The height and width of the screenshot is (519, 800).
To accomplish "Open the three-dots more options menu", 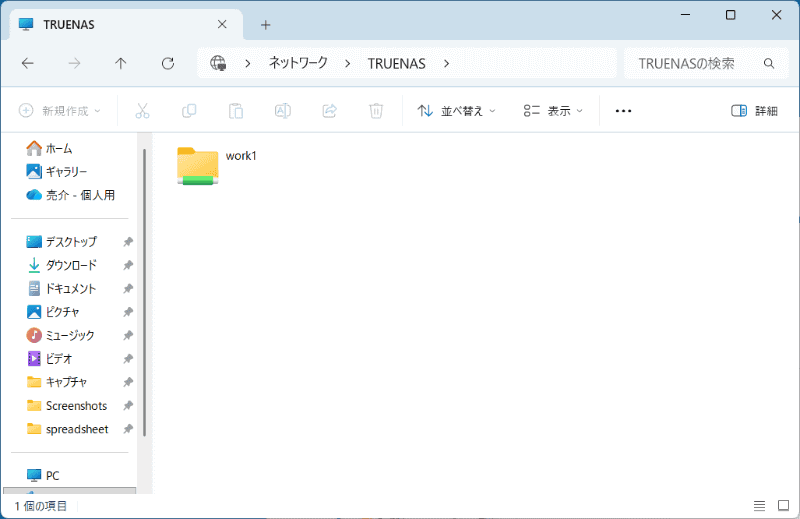I will pyautogui.click(x=623, y=111).
